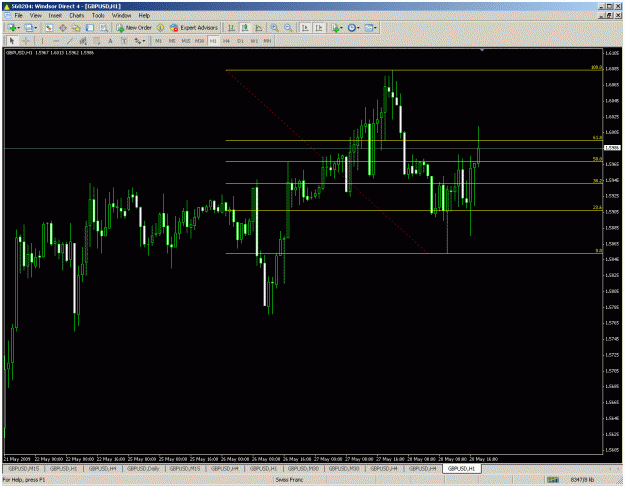Click the Swiss Franc profile in status bar
The height and width of the screenshot is (486, 625).
pyautogui.click(x=289, y=480)
